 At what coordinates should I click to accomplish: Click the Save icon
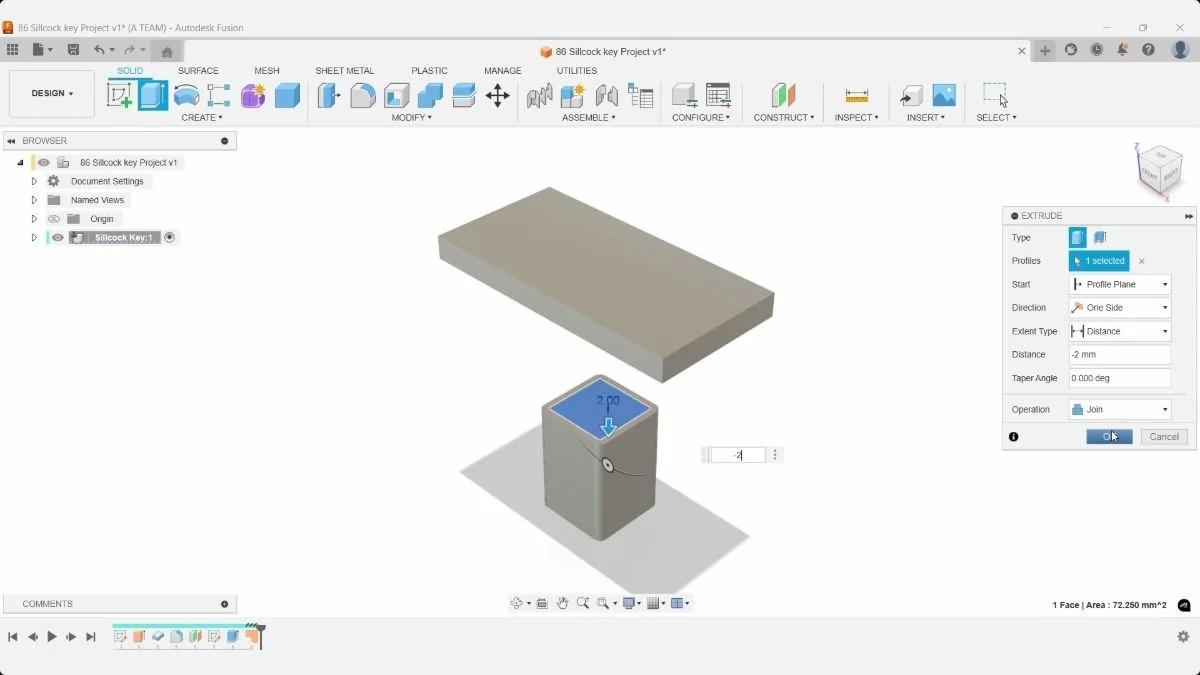[73, 50]
